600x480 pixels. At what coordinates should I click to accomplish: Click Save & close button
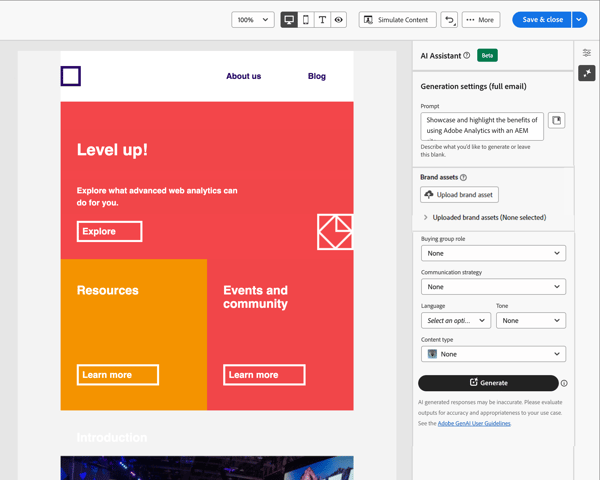coord(542,20)
